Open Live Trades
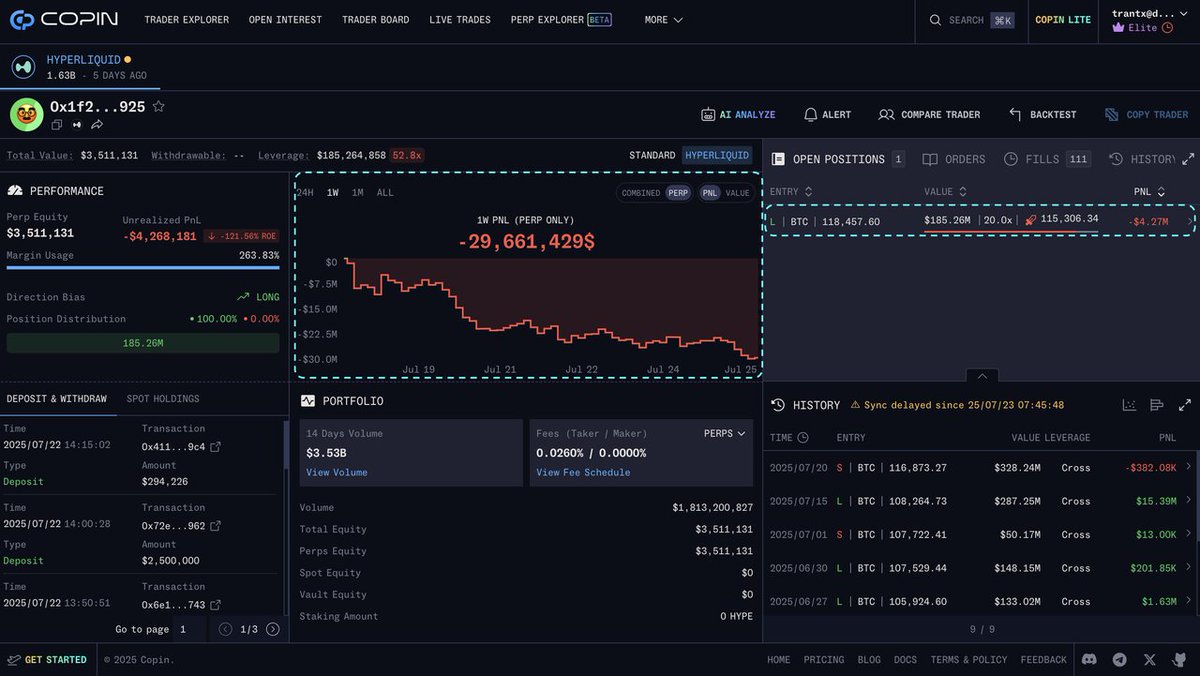This screenshot has width=1200, height=676. click(460, 20)
